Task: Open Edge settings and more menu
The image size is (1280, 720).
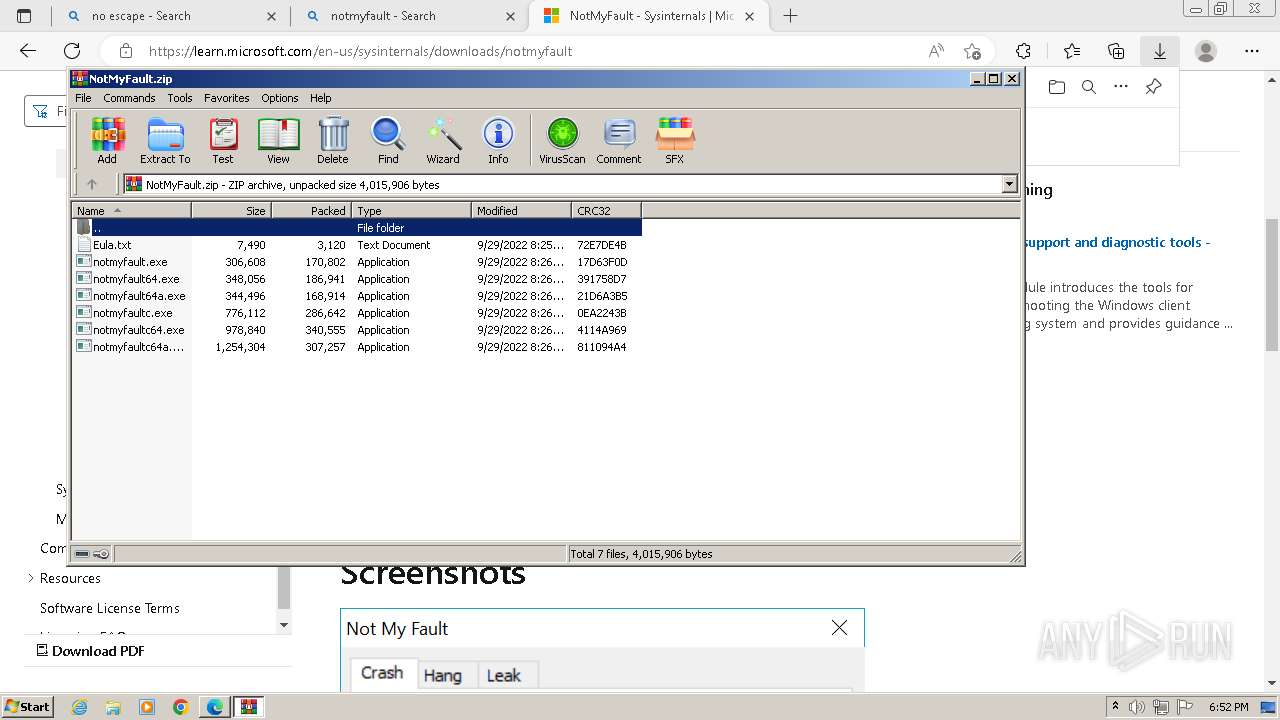Action: coord(1252,51)
